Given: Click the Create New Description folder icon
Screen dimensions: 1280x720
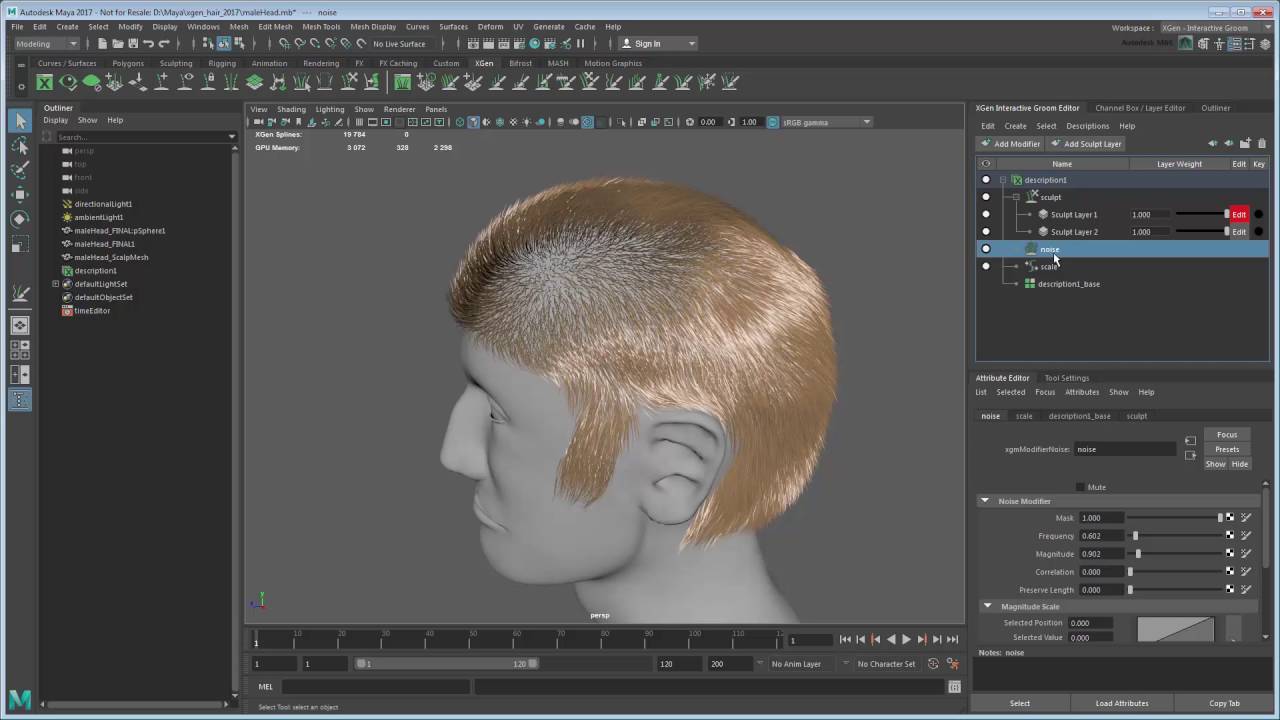Looking at the screenshot, I should pos(1245,144).
